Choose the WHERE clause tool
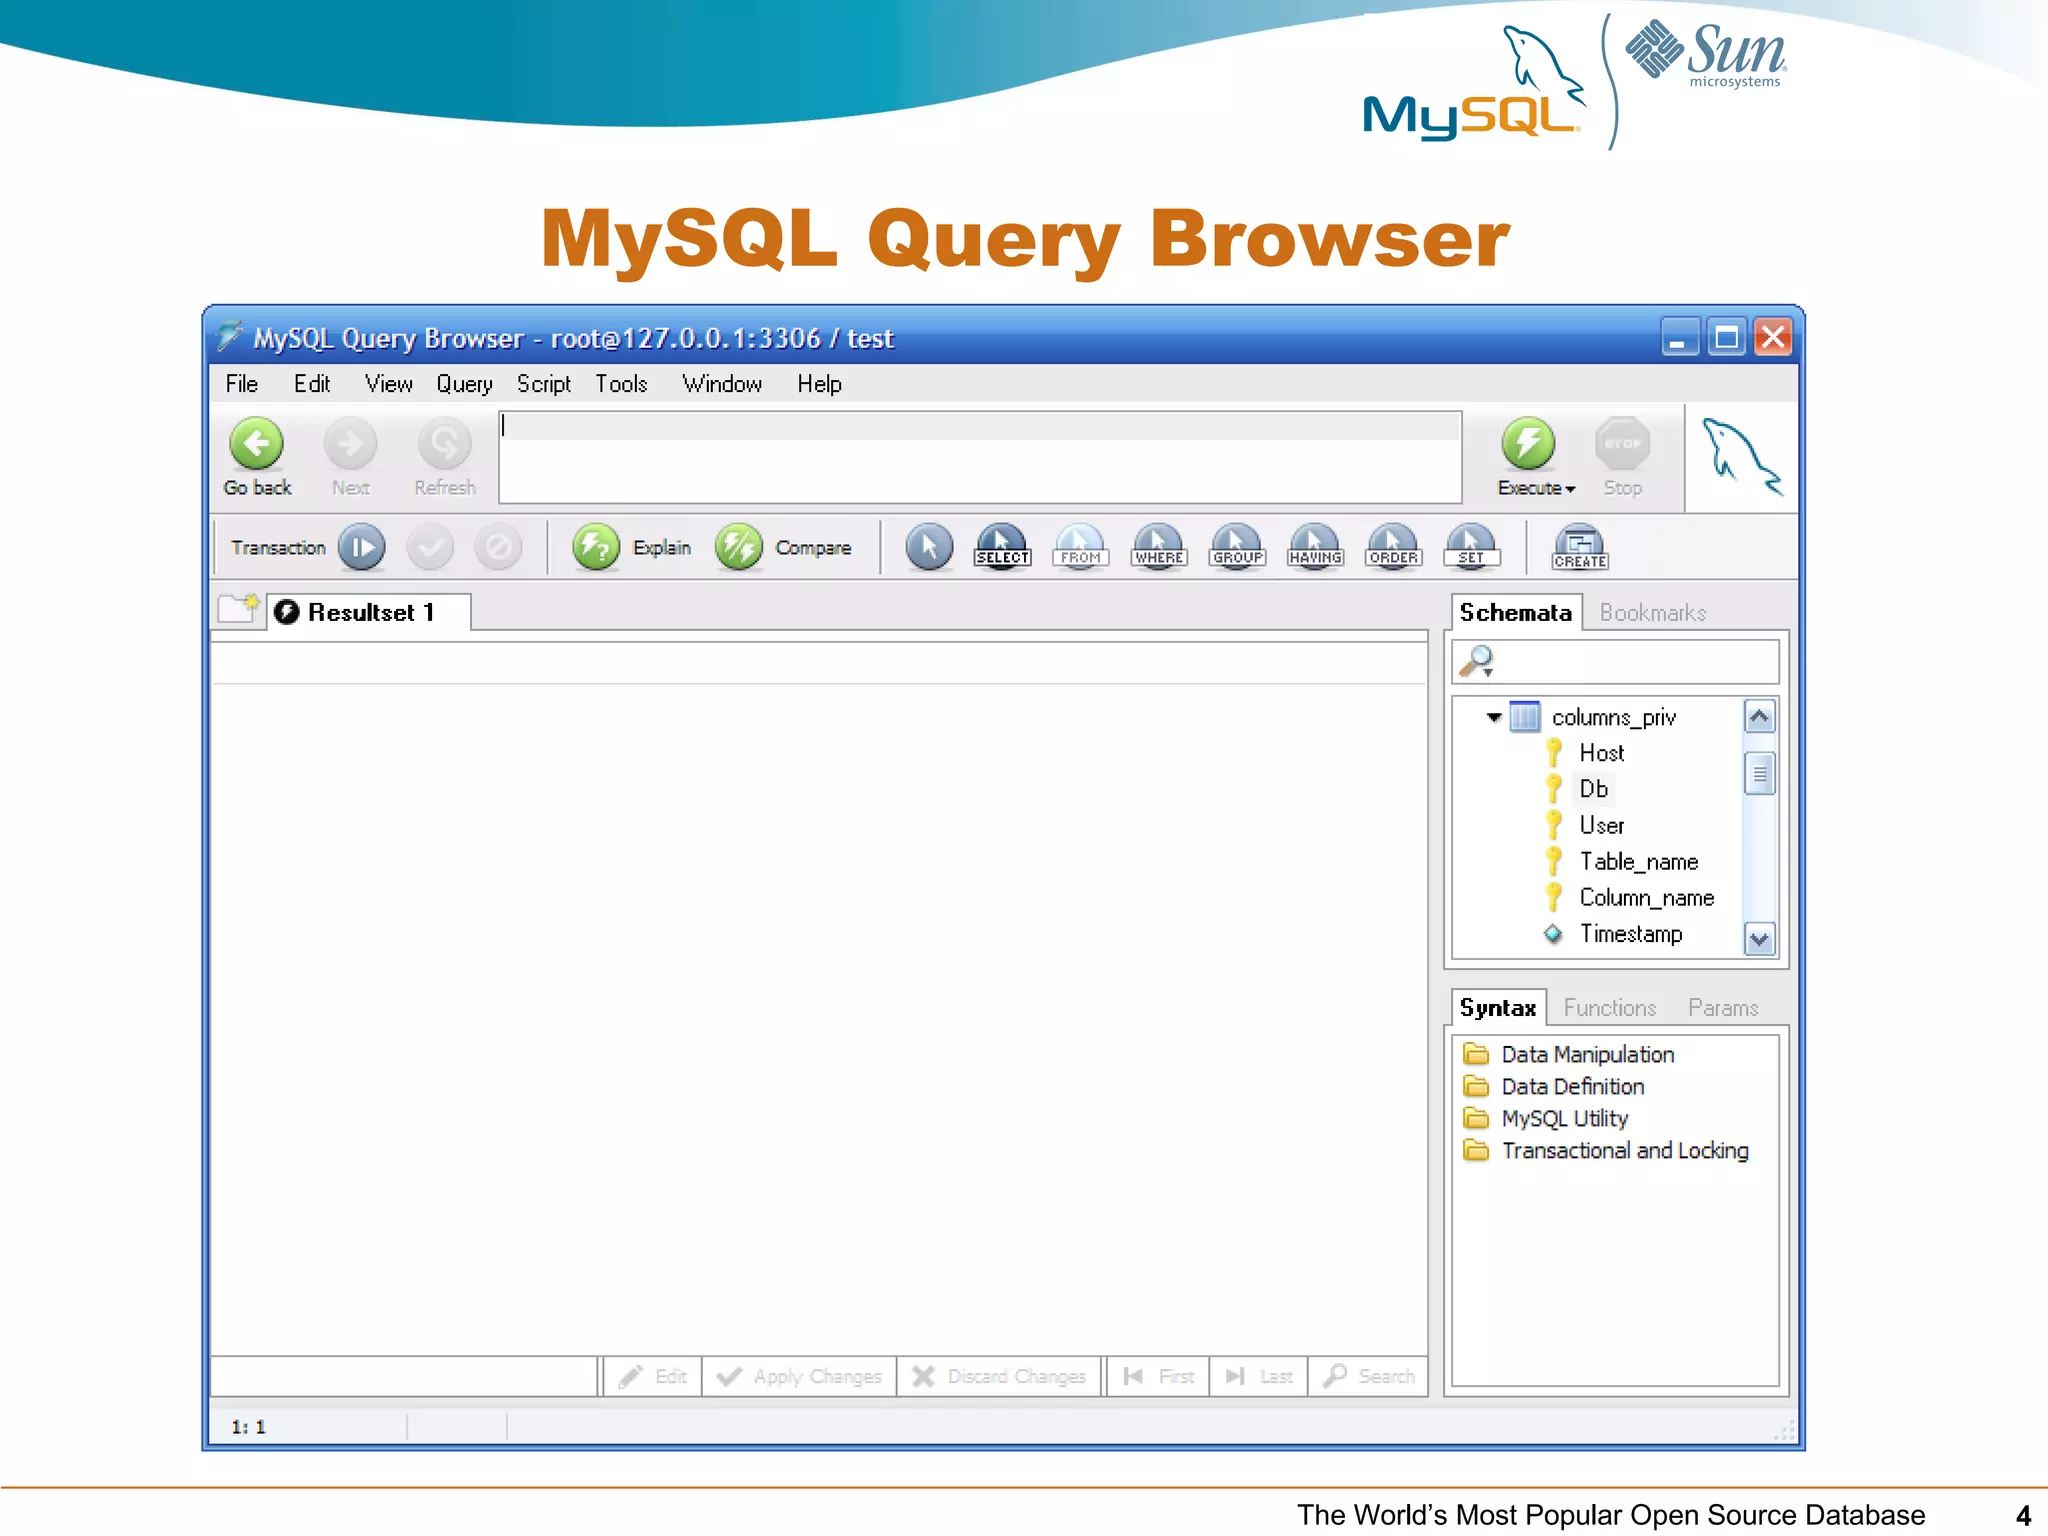Image resolution: width=2048 pixels, height=1536 pixels. pos(1159,547)
